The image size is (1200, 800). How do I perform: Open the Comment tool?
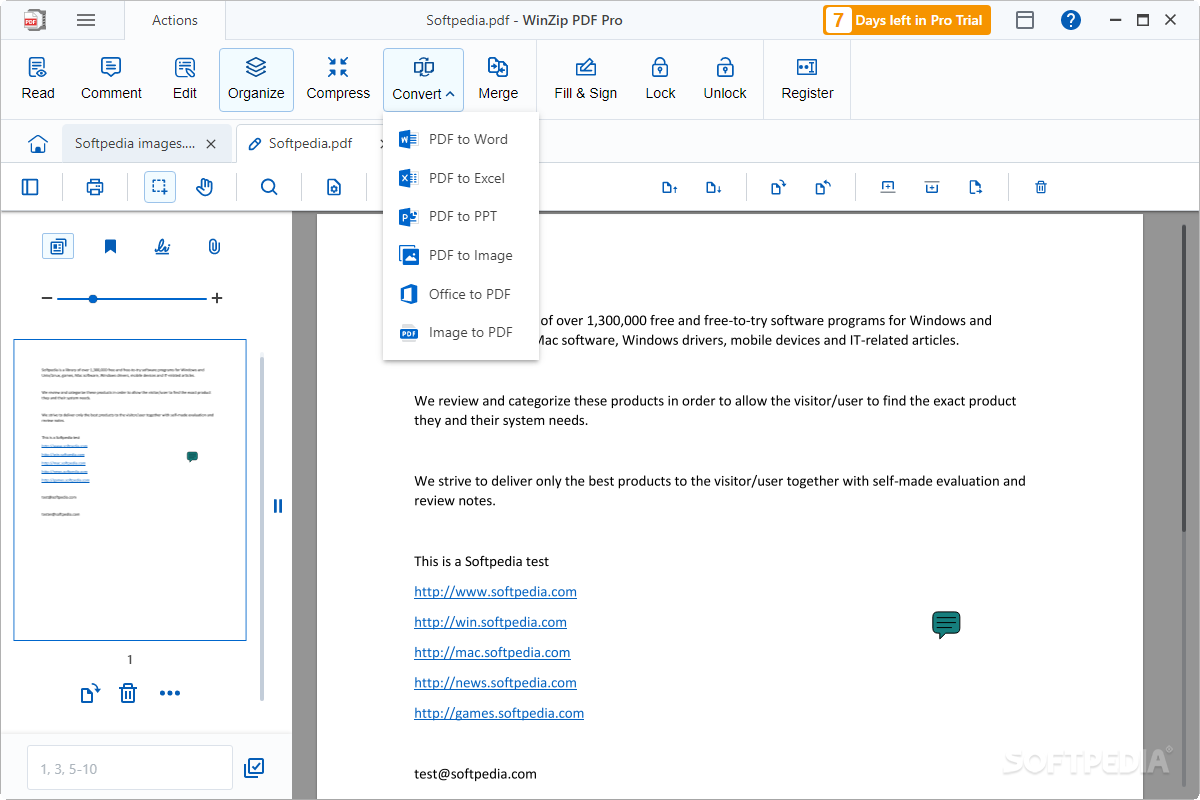pos(111,79)
